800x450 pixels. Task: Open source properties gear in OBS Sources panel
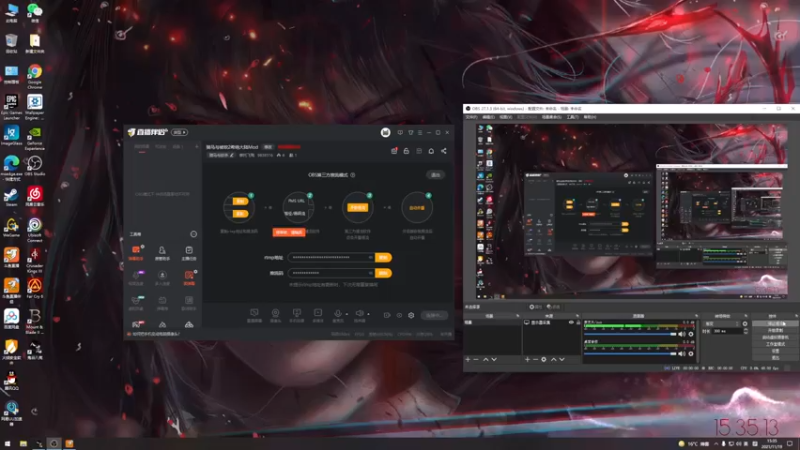coord(544,360)
